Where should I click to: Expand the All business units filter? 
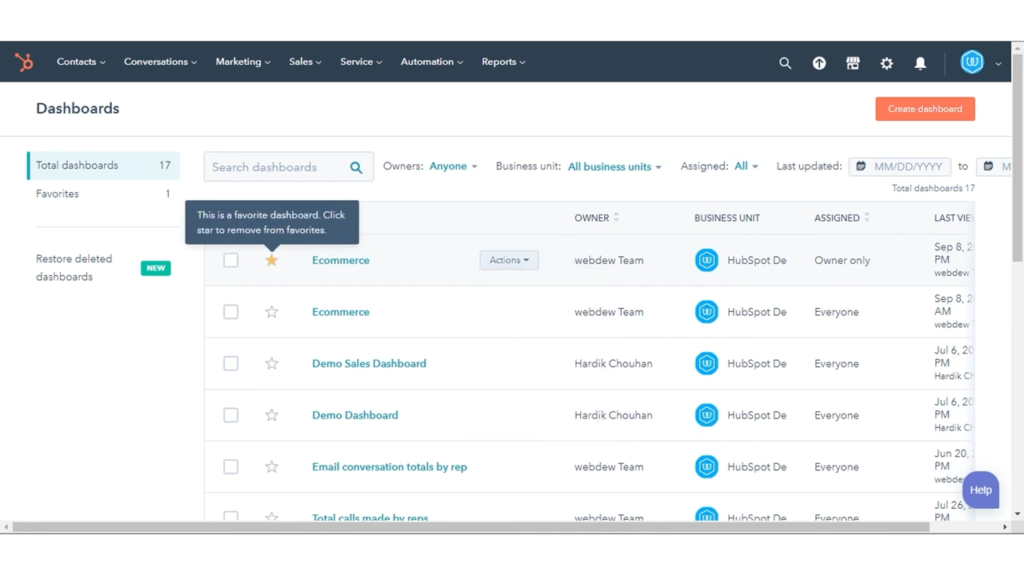click(x=609, y=166)
